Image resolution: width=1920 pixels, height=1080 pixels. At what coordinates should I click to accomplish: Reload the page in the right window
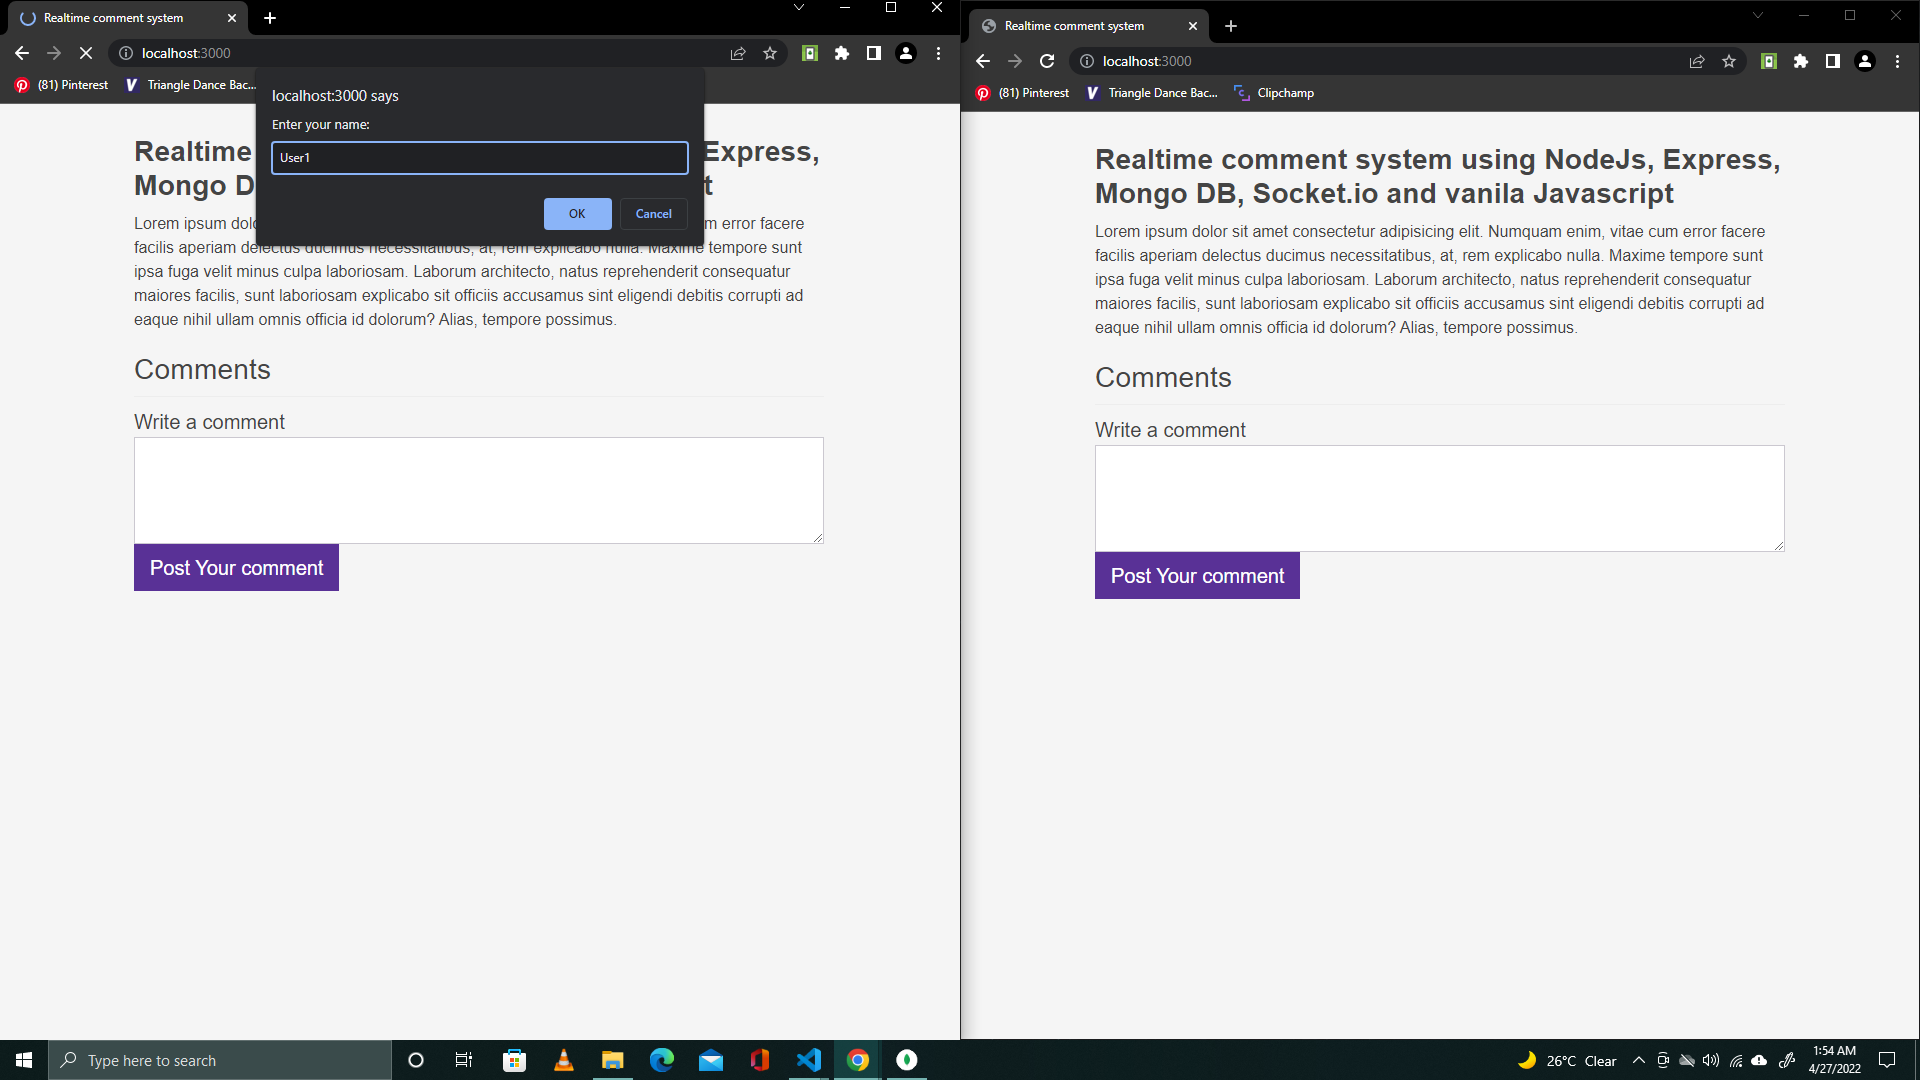1046,61
